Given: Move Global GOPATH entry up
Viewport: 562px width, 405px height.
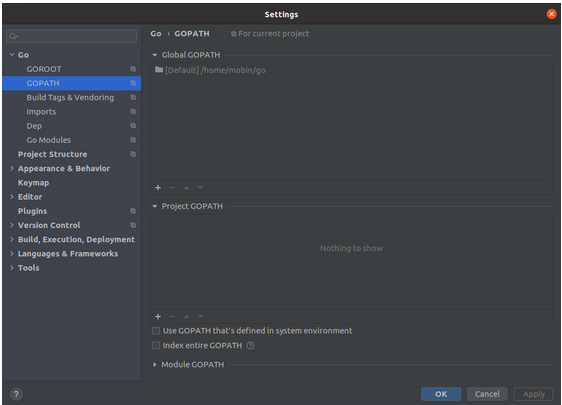Looking at the screenshot, I should coord(186,187).
